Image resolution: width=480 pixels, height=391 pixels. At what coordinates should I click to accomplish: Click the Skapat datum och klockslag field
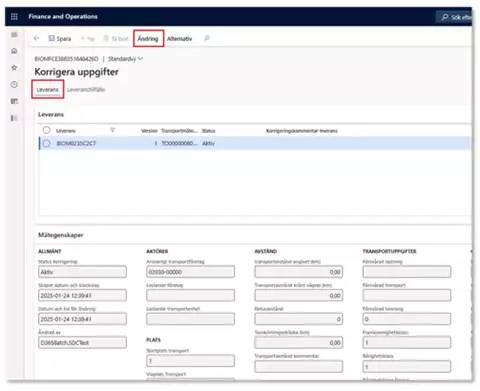[82, 295]
